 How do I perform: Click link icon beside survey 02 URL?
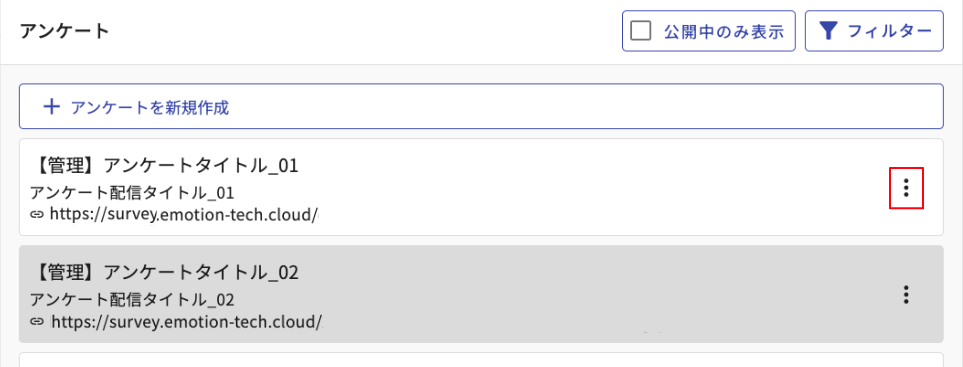37,321
